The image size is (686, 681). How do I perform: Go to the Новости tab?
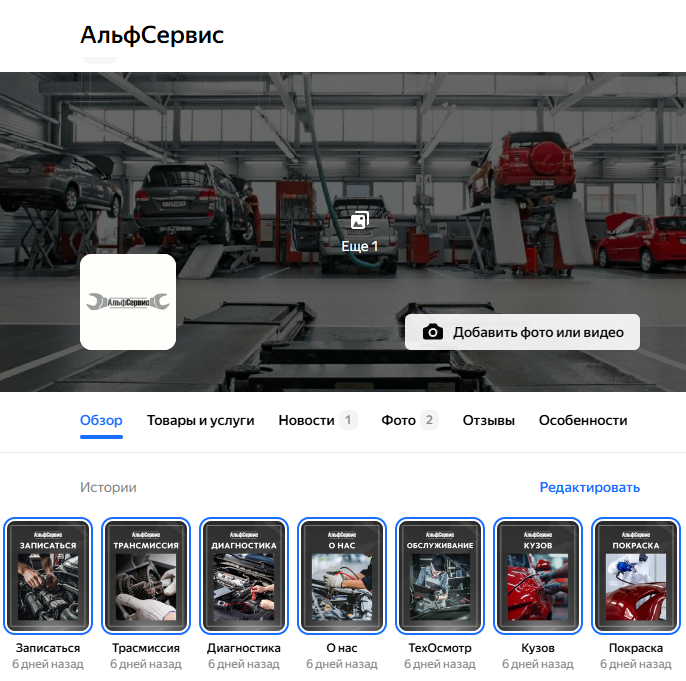pos(318,420)
